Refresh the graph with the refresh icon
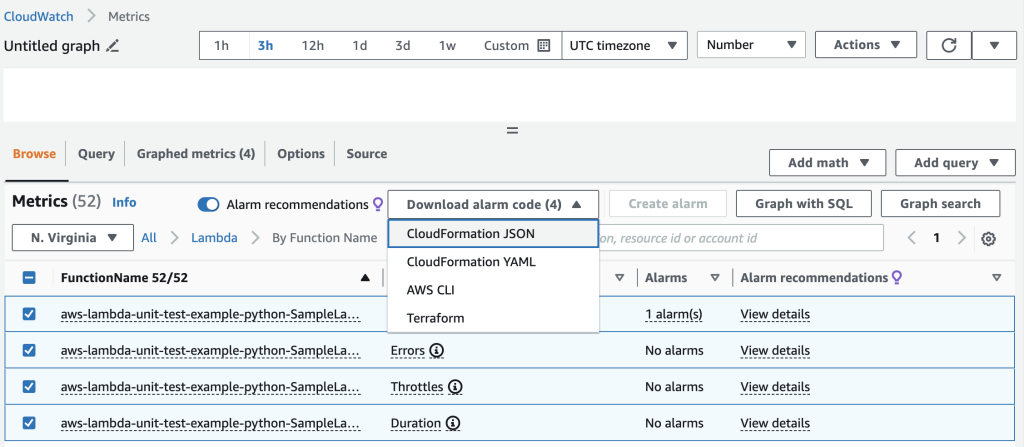This screenshot has width=1024, height=447. click(x=949, y=45)
